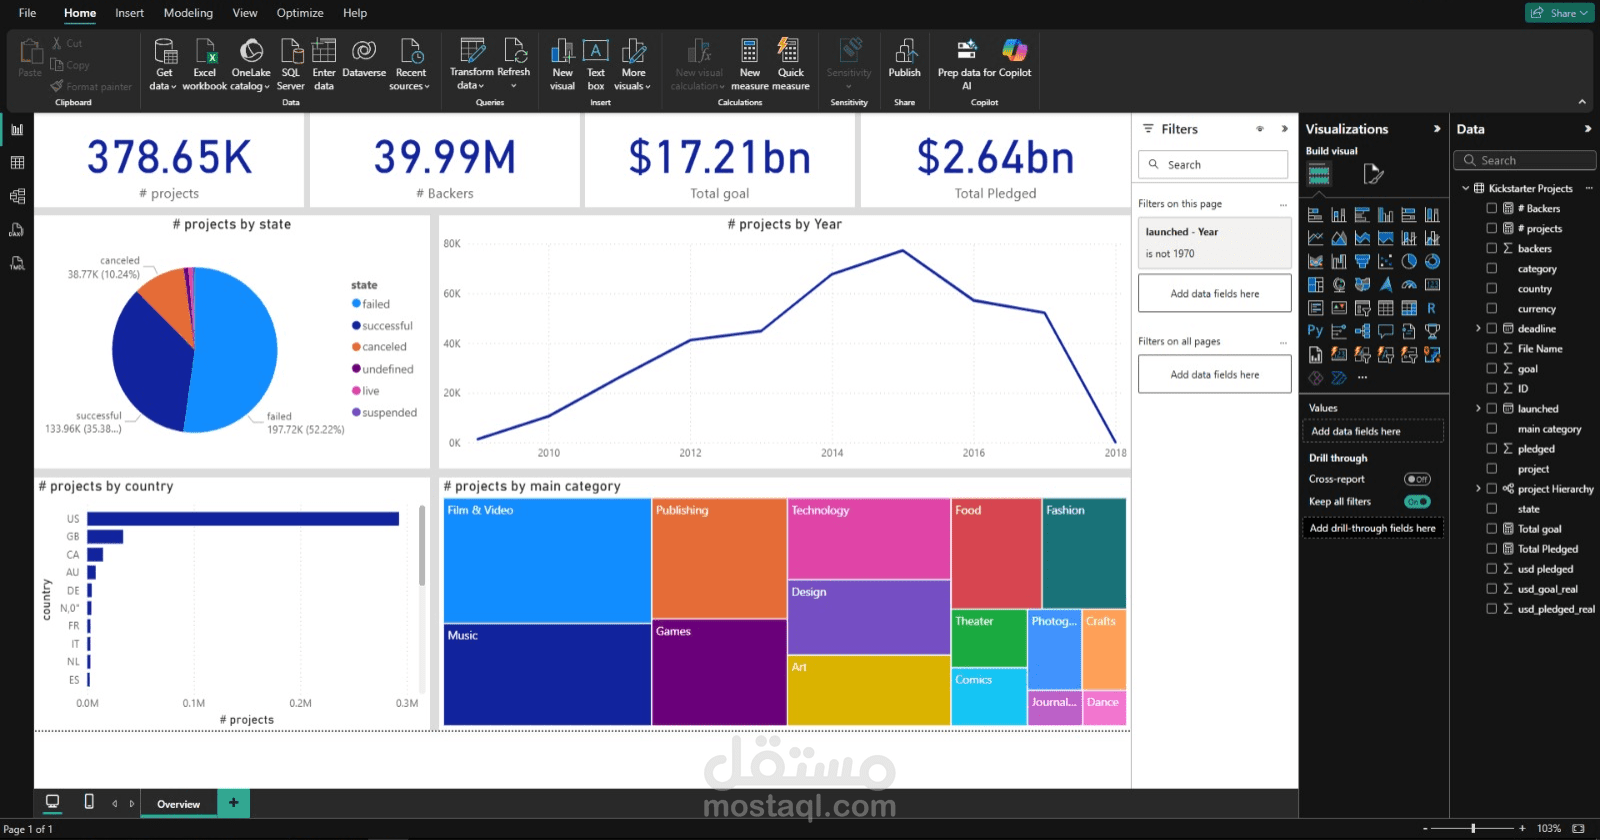
Task: Turn off the Keep all filters toggle
Action: pyautogui.click(x=1417, y=502)
